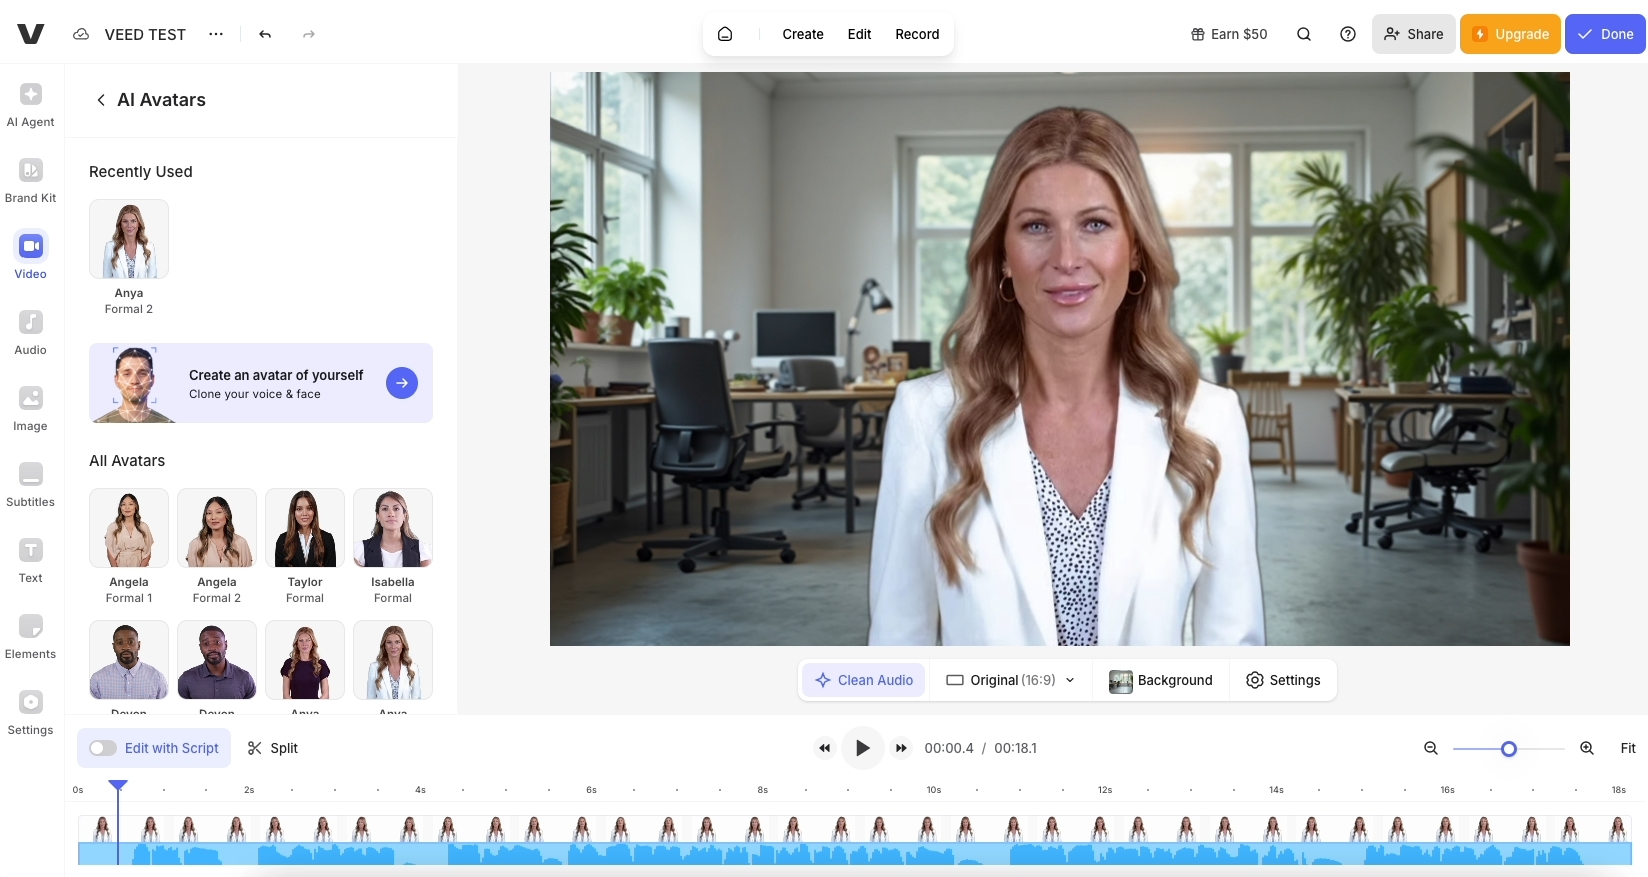Open the help question mark icon
Screen dimensions: 1648x877
pyautogui.click(x=1348, y=34)
